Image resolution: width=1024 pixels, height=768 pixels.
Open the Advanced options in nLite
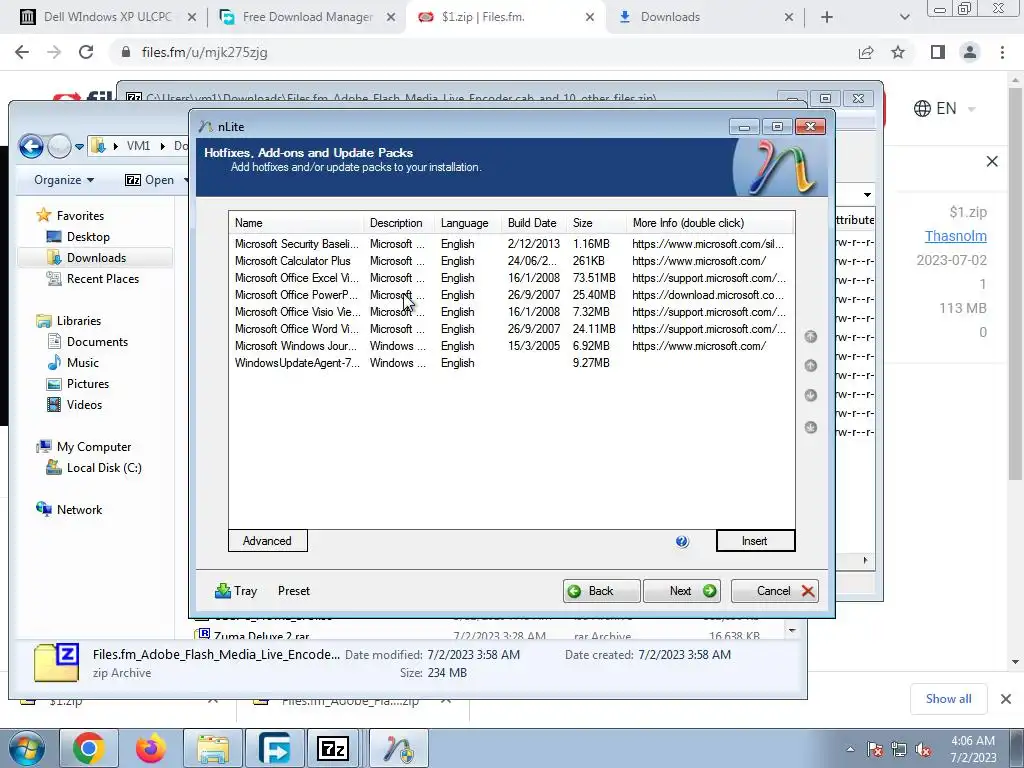[268, 541]
